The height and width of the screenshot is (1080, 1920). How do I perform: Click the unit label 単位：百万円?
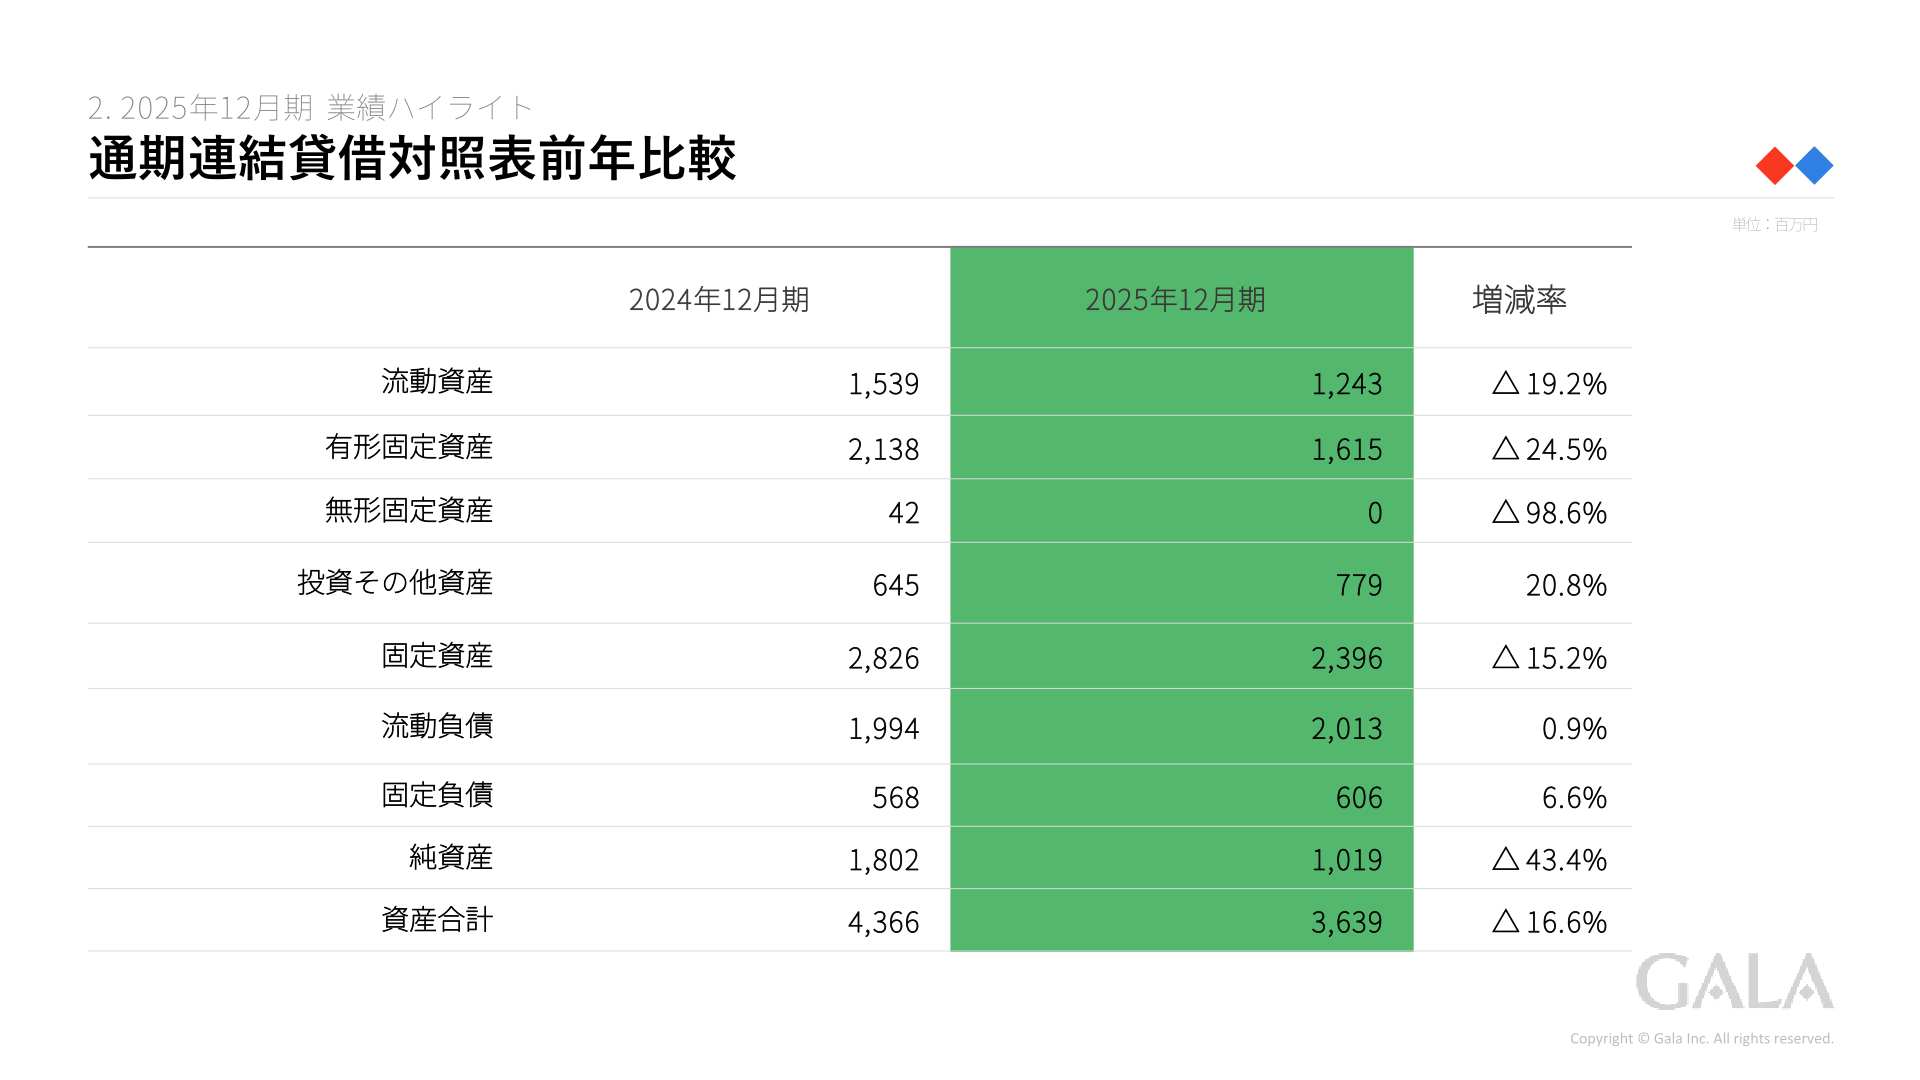1775,225
